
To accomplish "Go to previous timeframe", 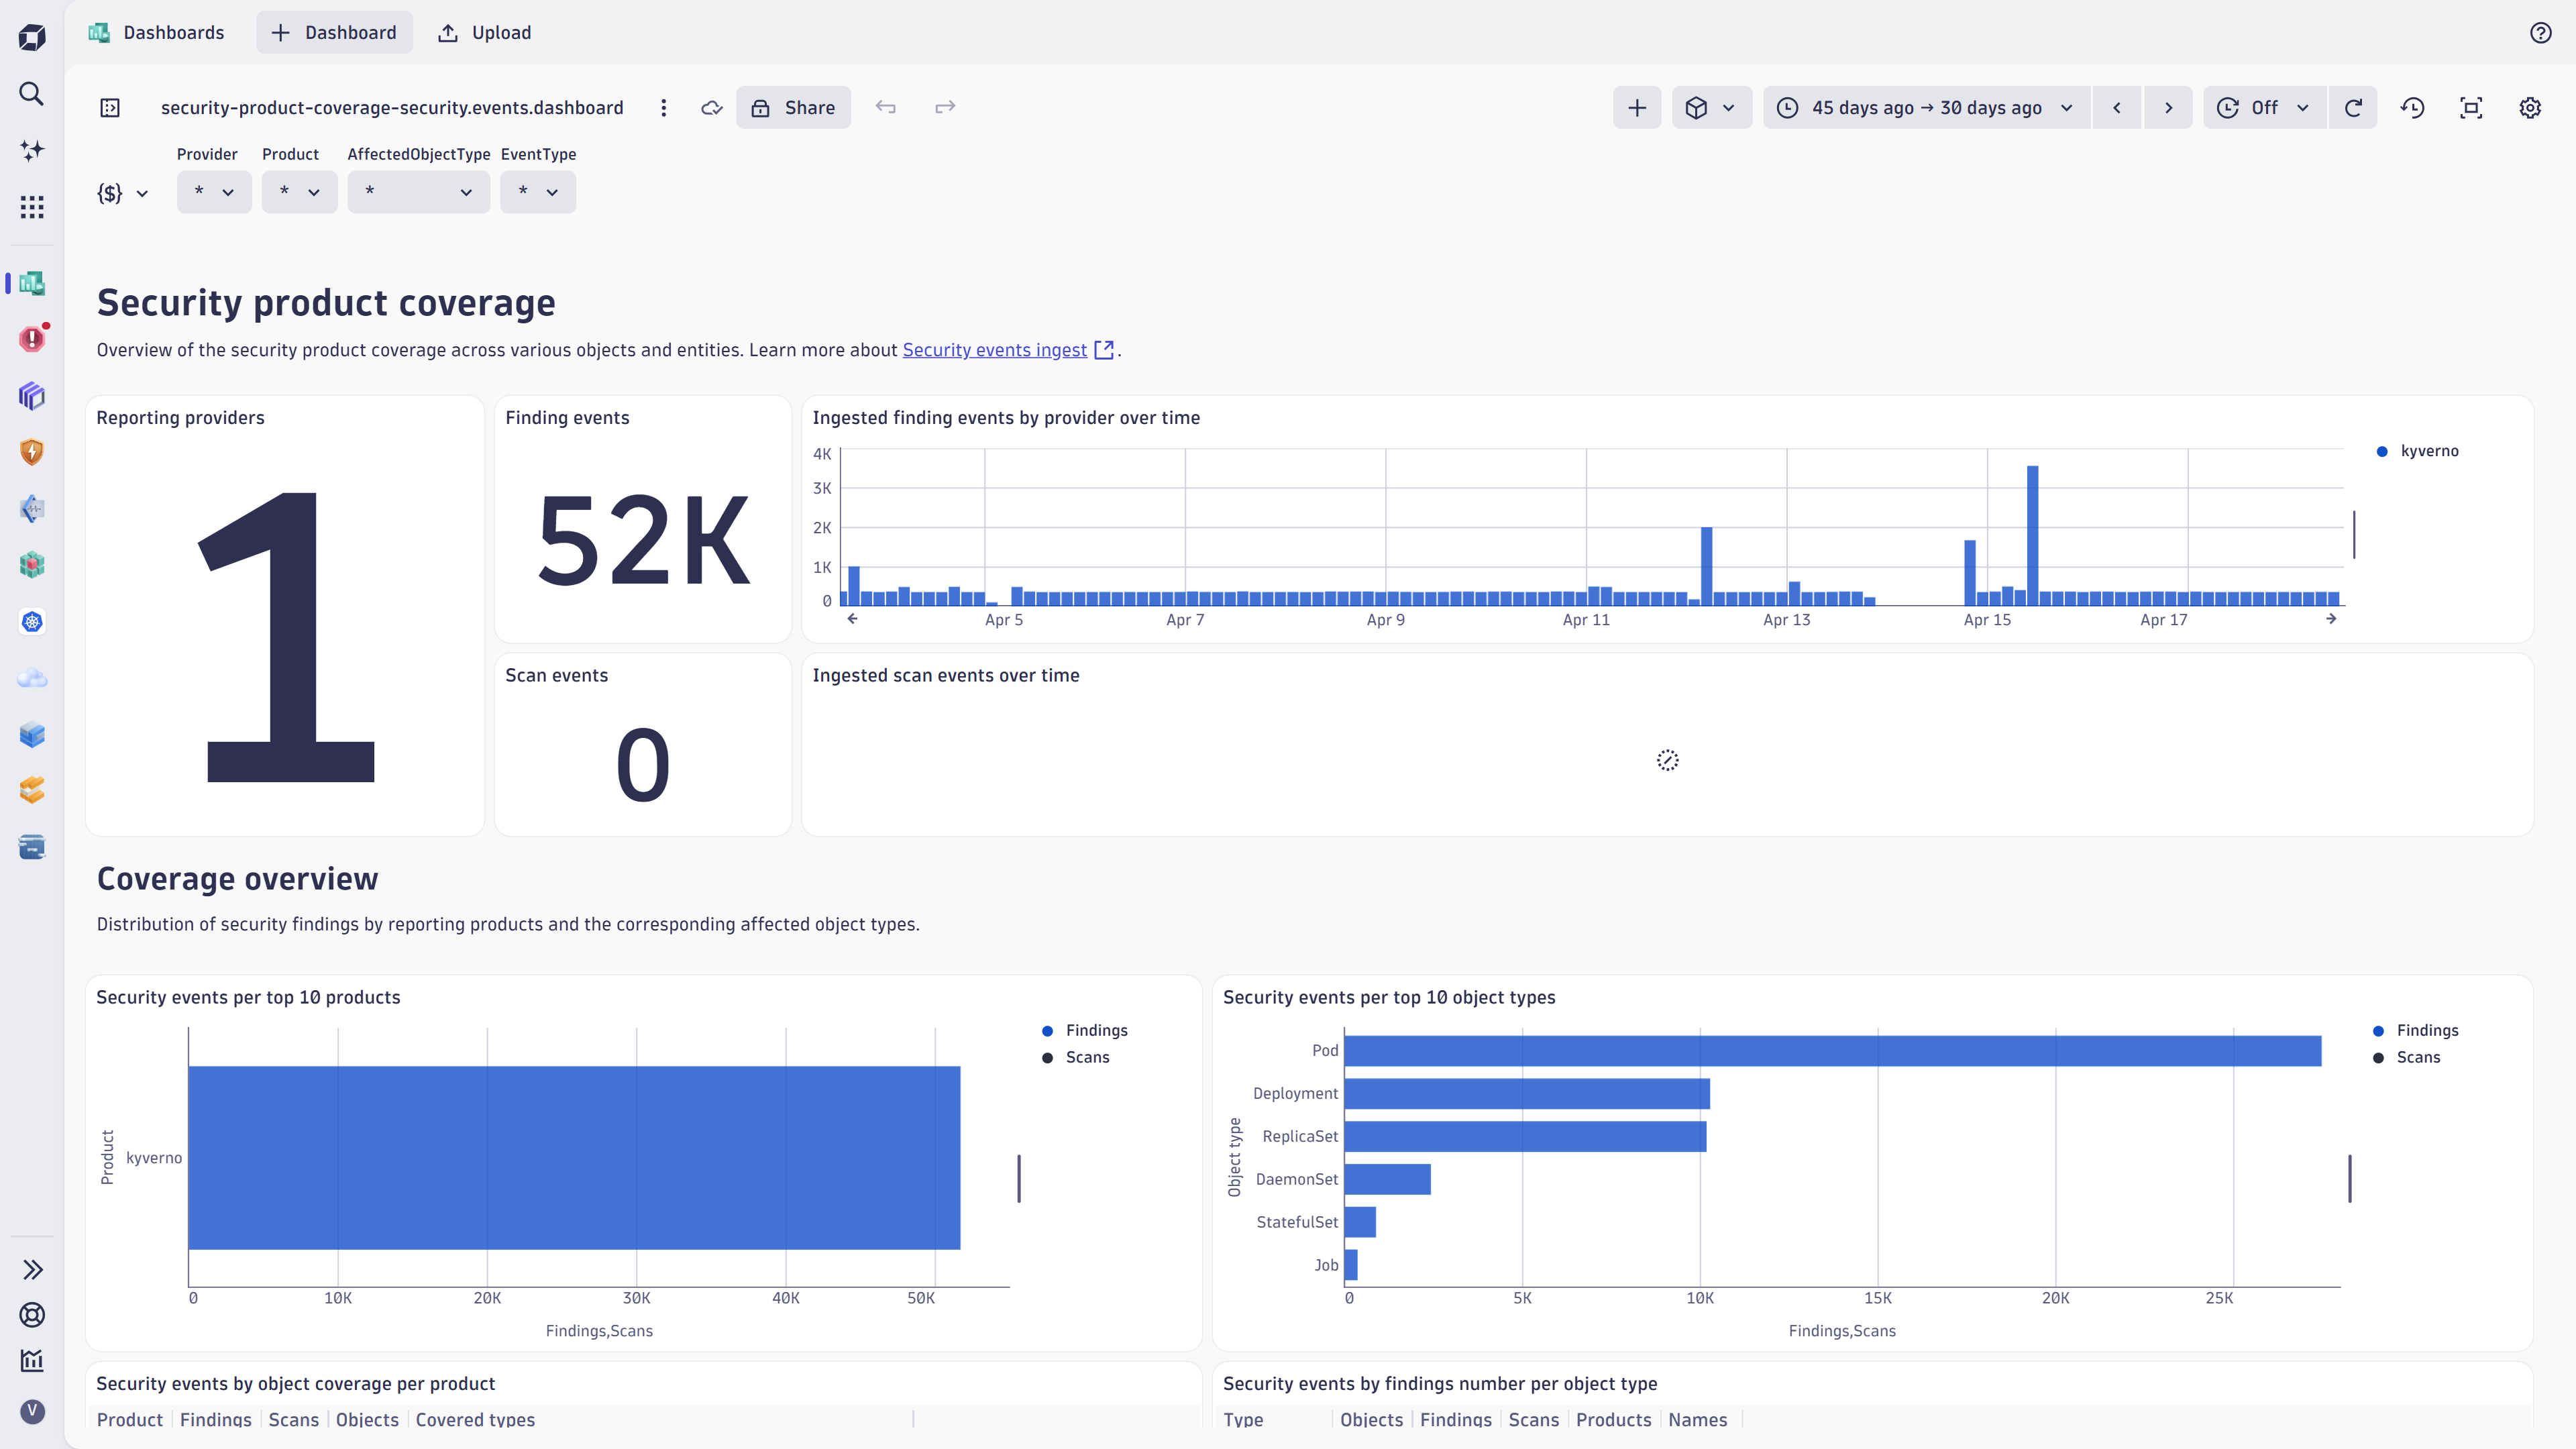I will (x=2116, y=108).
